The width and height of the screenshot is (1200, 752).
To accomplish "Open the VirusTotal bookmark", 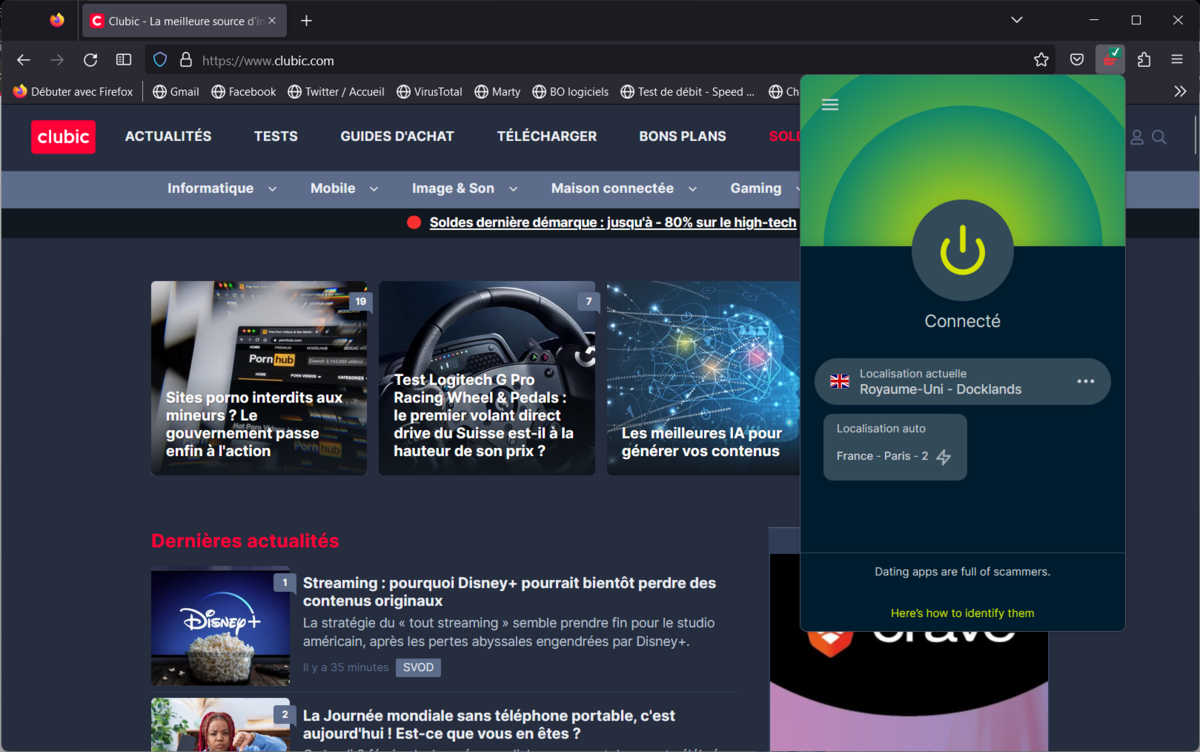I will click(429, 91).
